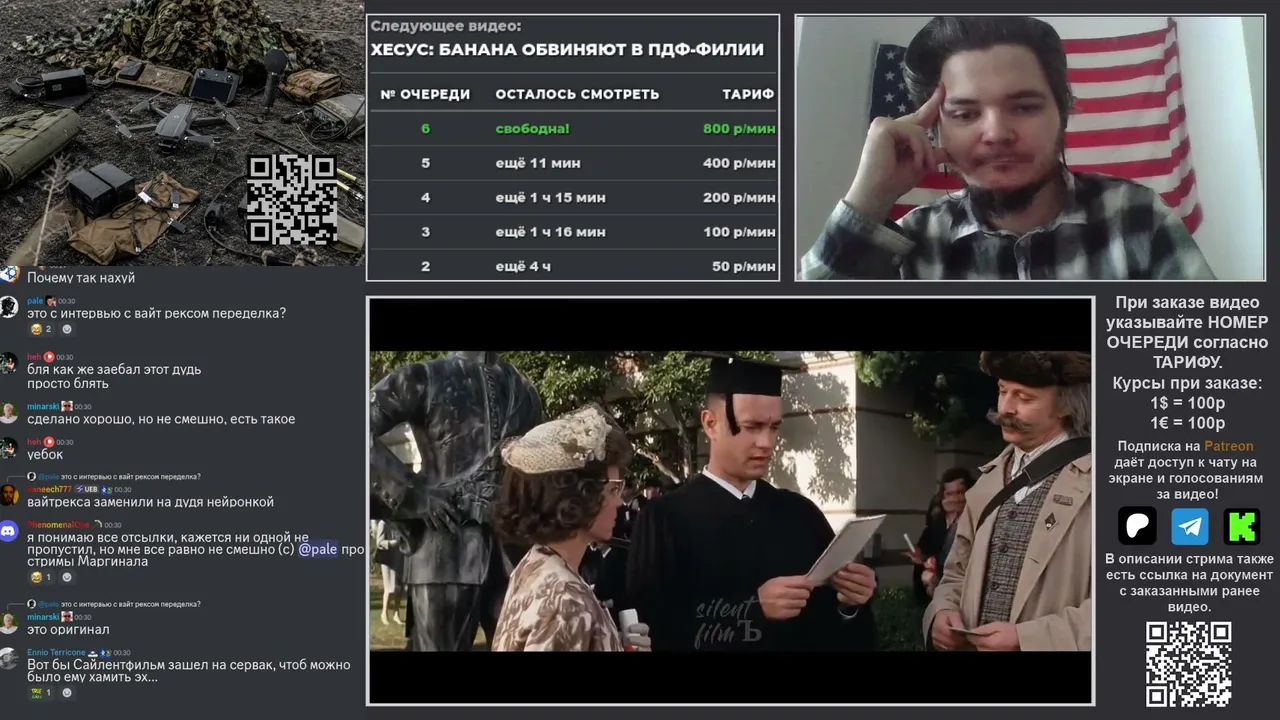1280x720 pixels.
Task: Click minarski's avatar beside 'сделано хорошо' message
Action: [9, 412]
